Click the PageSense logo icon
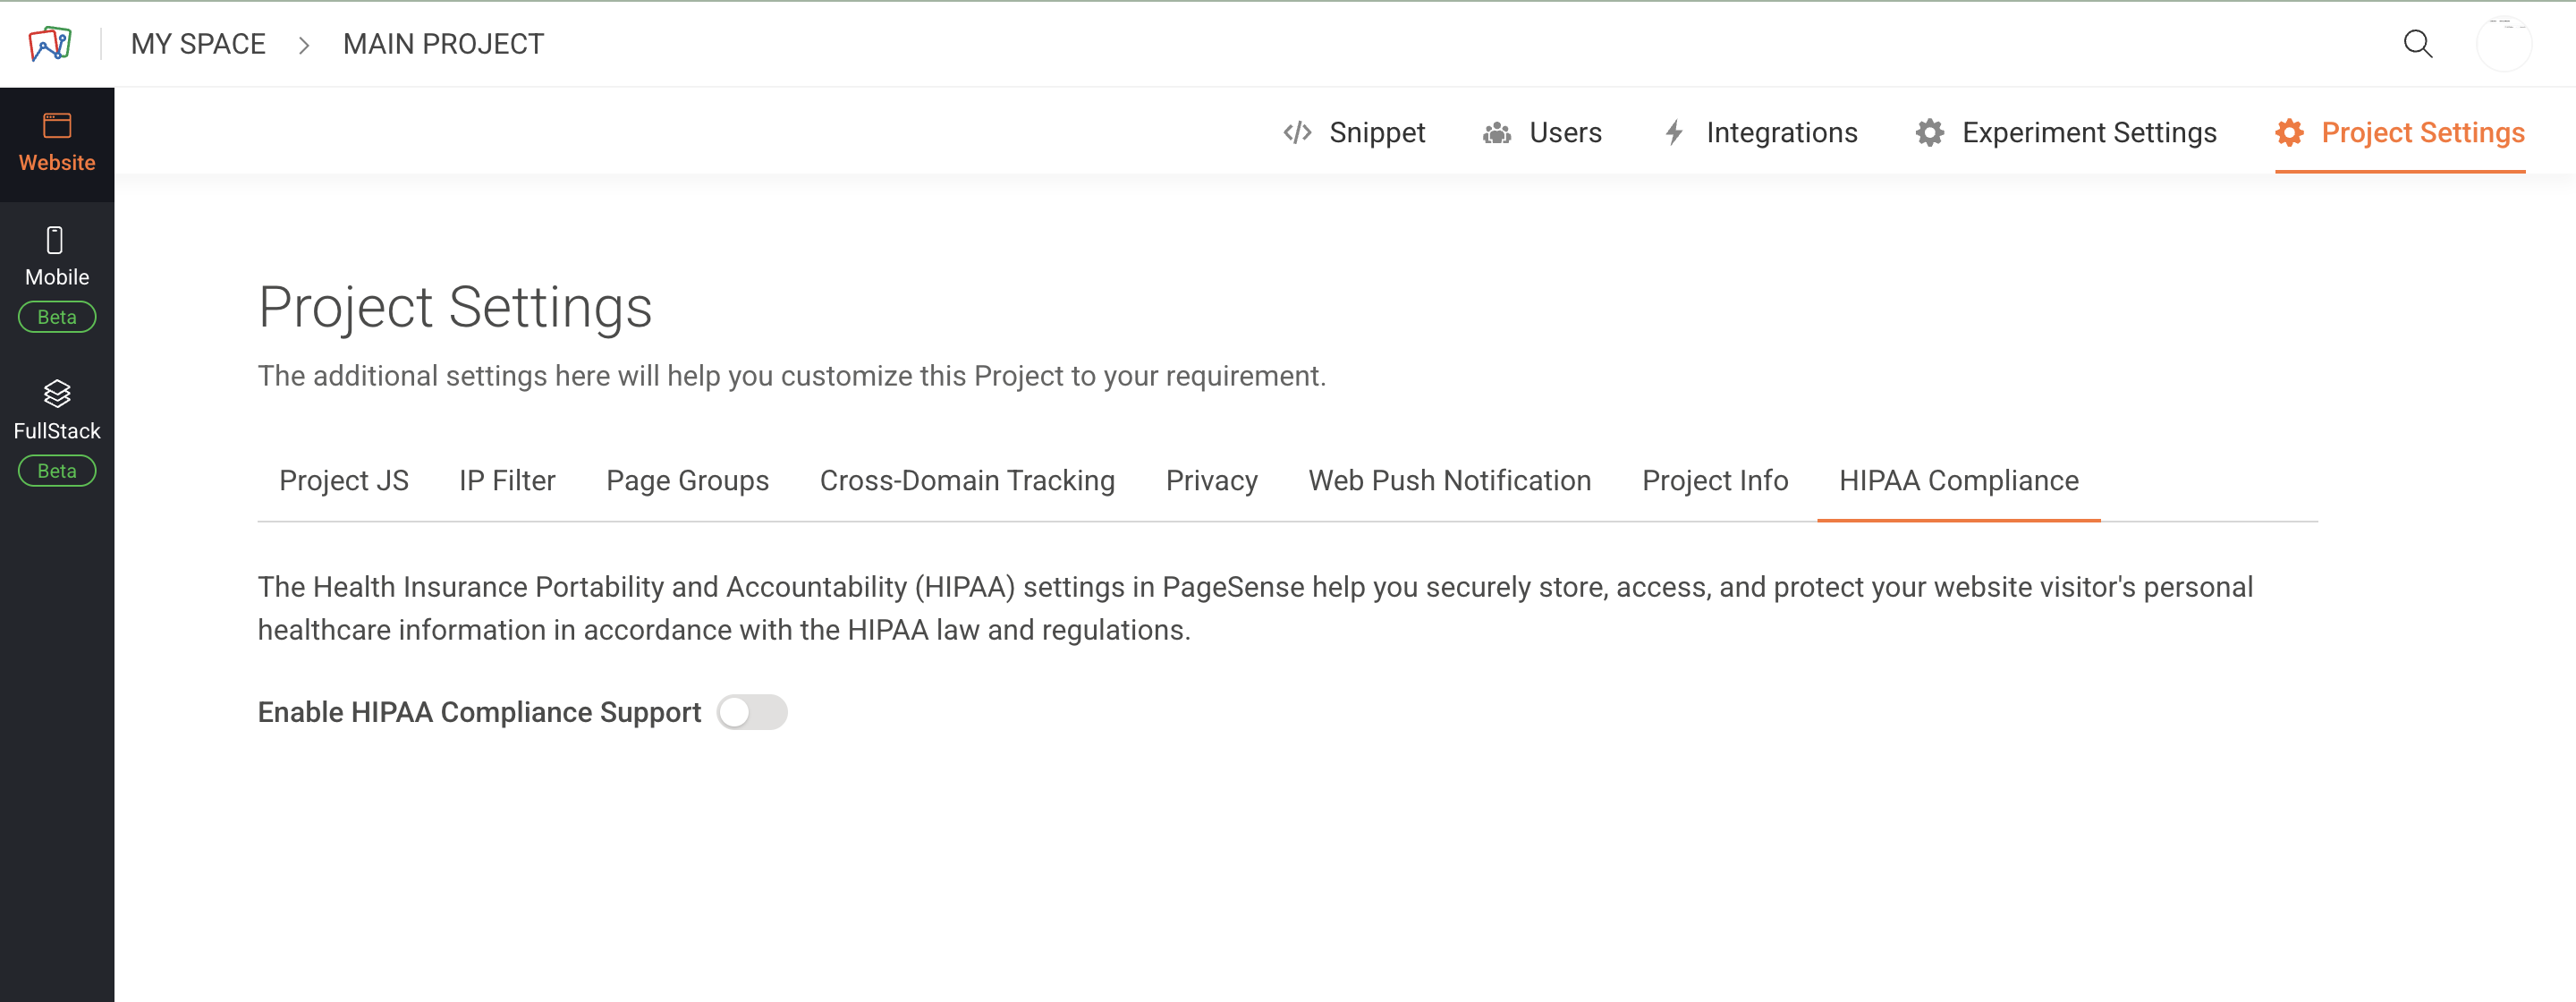 (x=50, y=44)
